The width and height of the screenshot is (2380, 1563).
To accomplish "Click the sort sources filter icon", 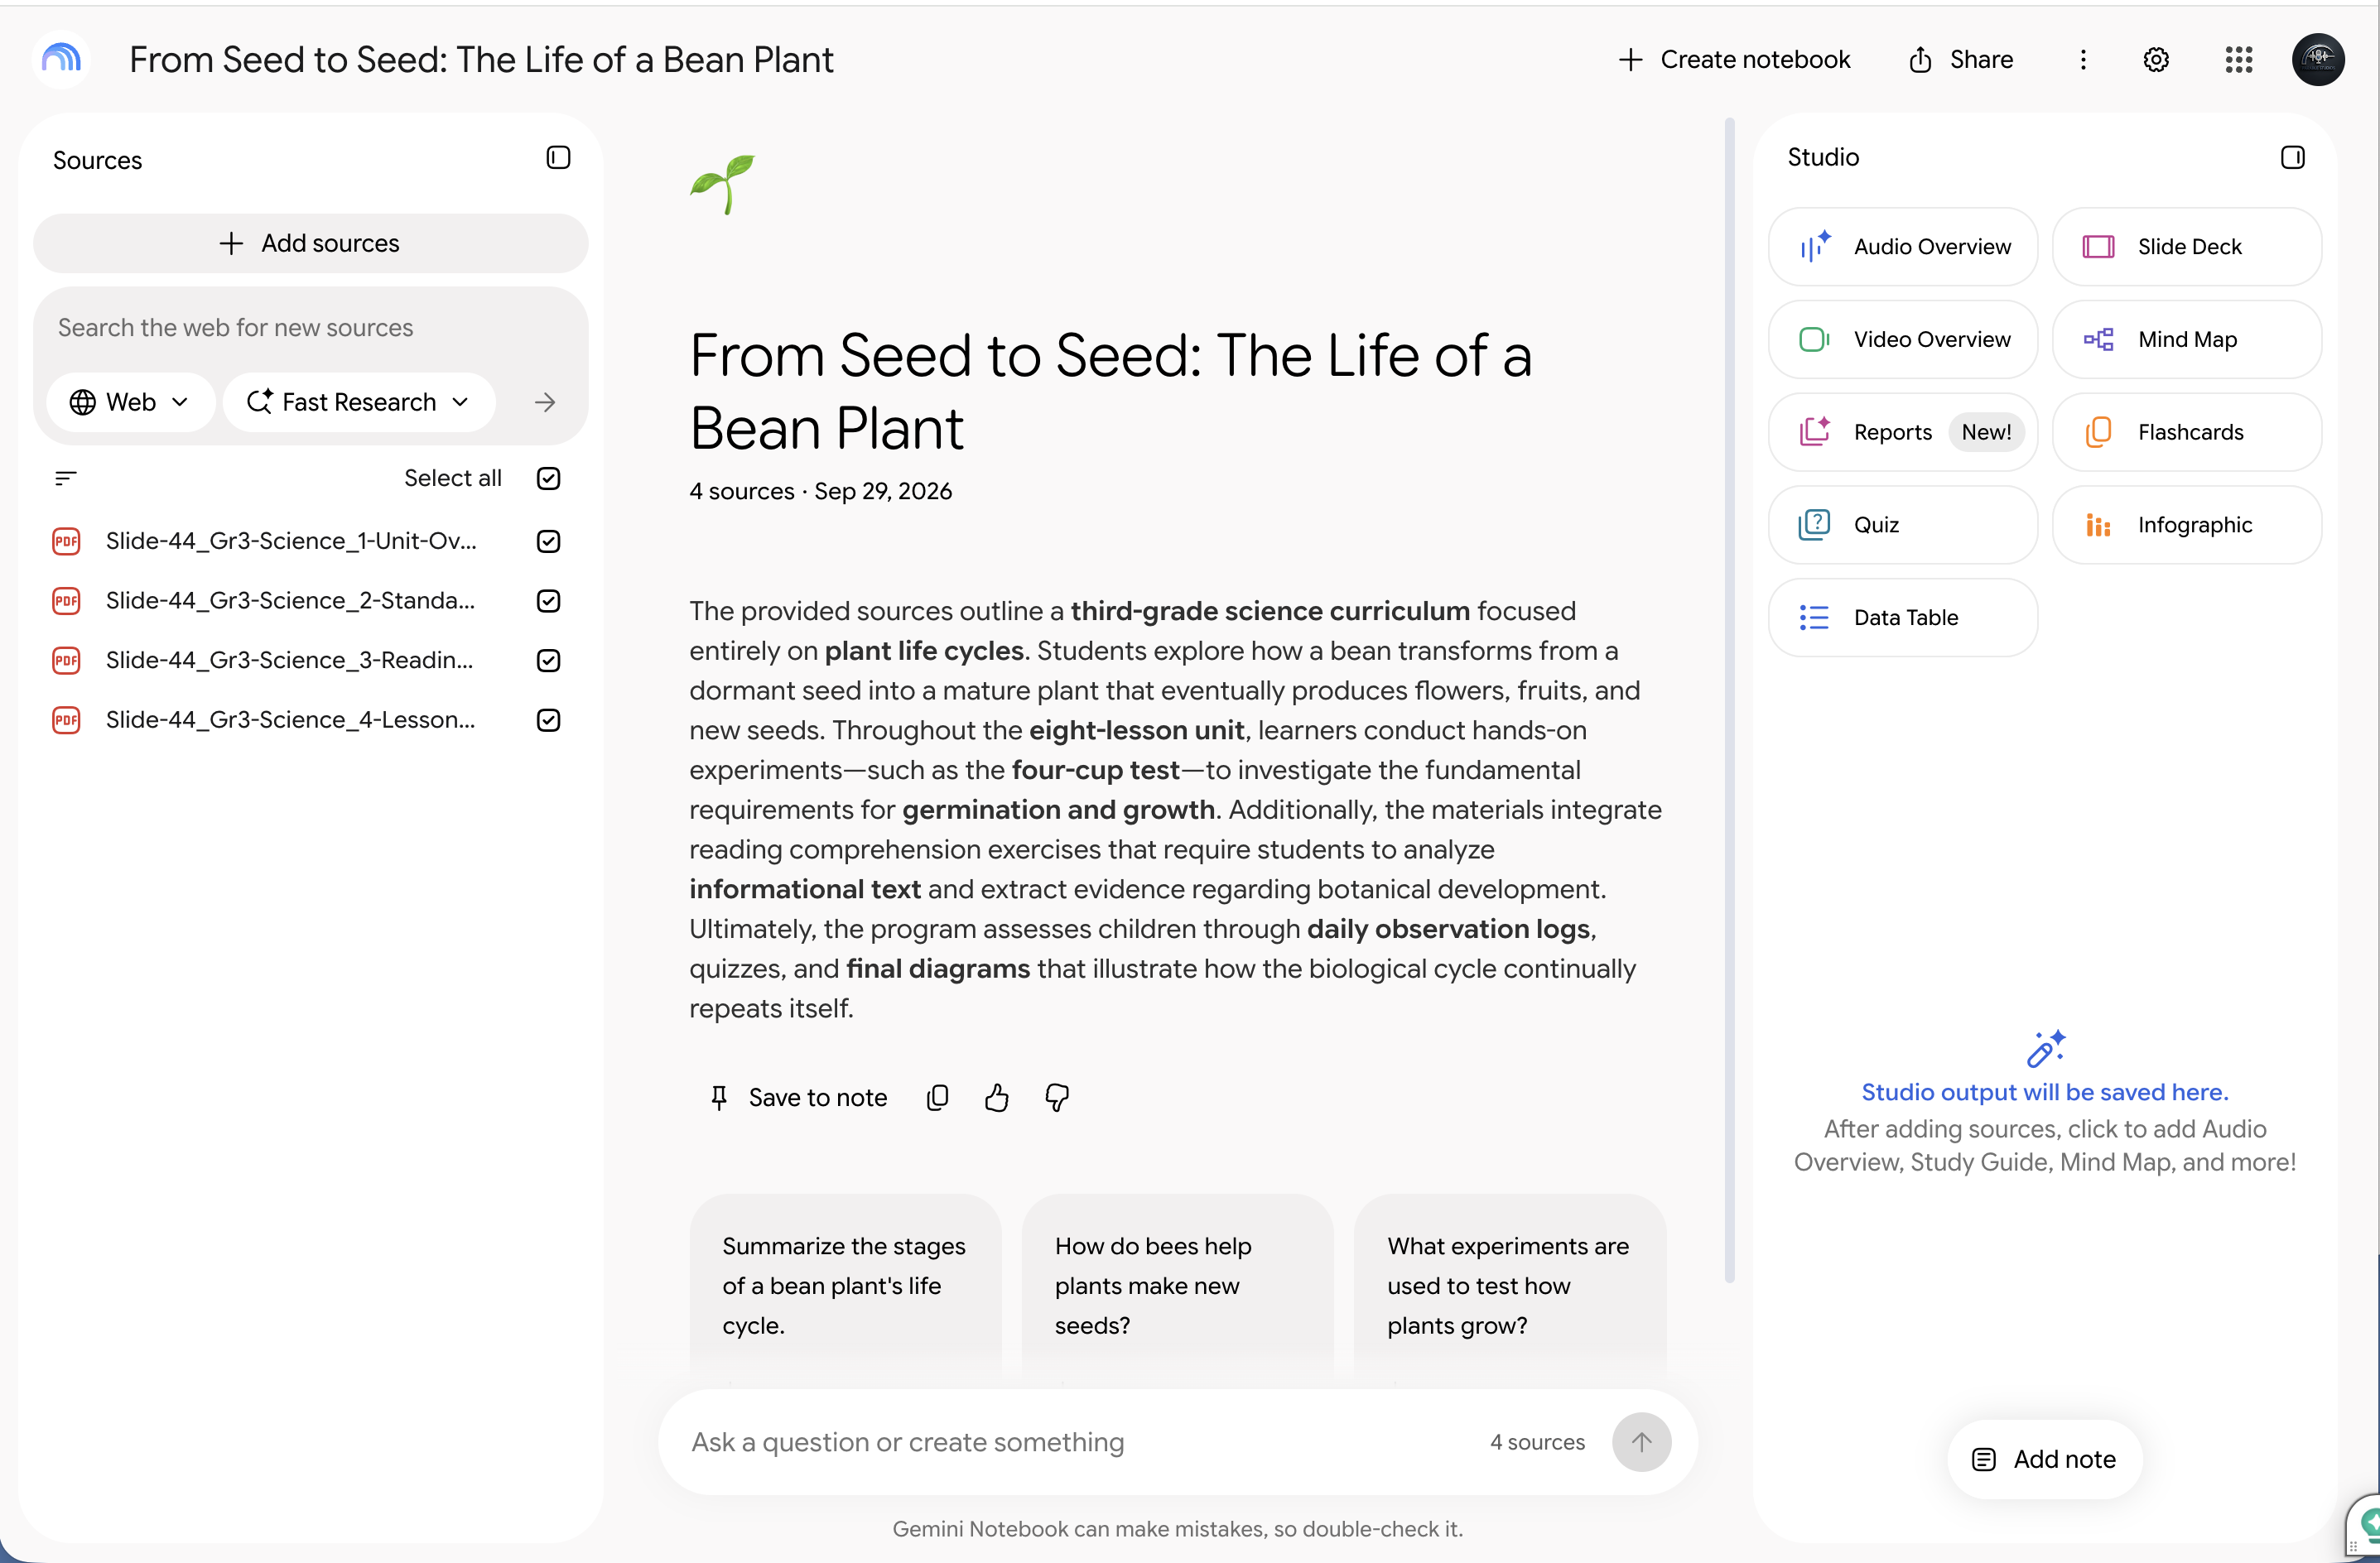I will pos(66,478).
